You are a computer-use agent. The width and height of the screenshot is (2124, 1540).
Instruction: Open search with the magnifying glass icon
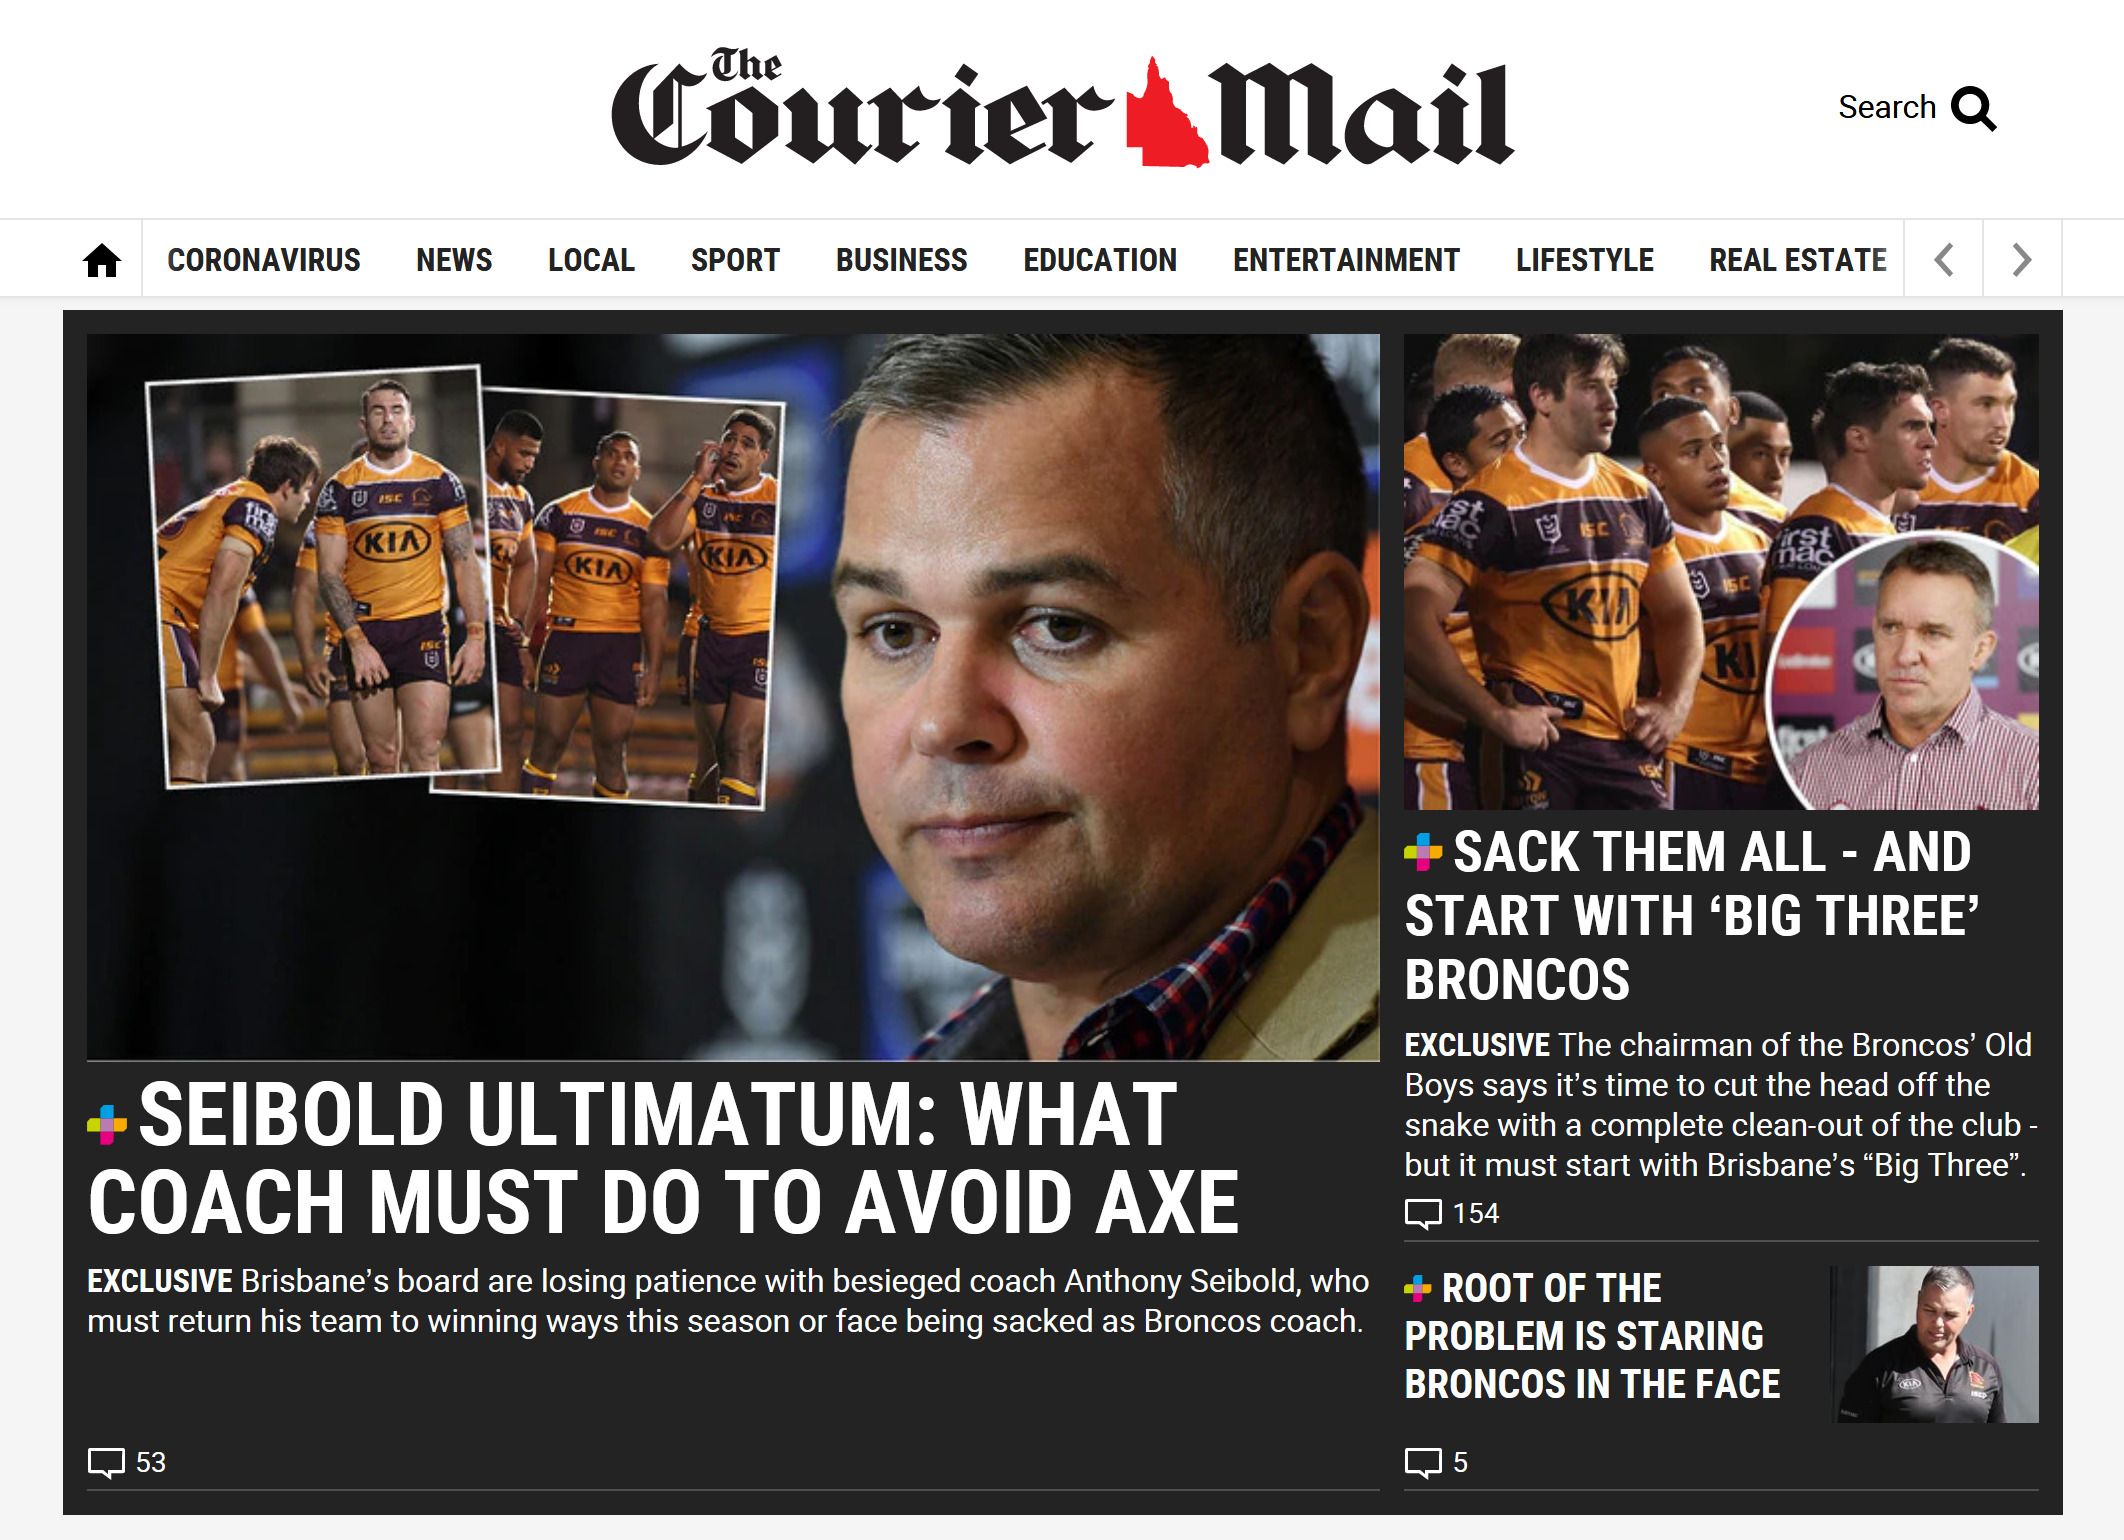[x=1973, y=109]
